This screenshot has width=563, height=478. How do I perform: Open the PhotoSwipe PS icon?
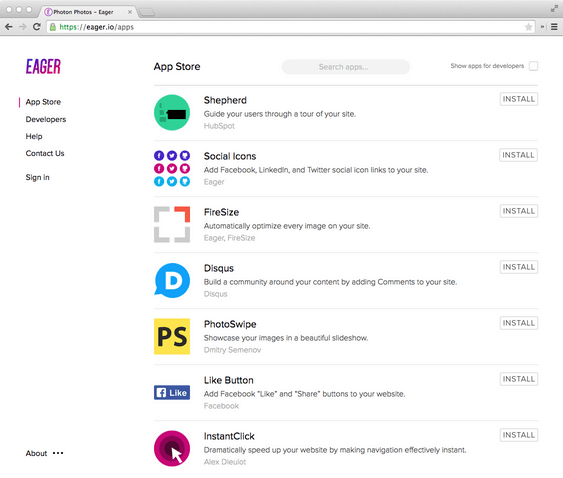(172, 337)
